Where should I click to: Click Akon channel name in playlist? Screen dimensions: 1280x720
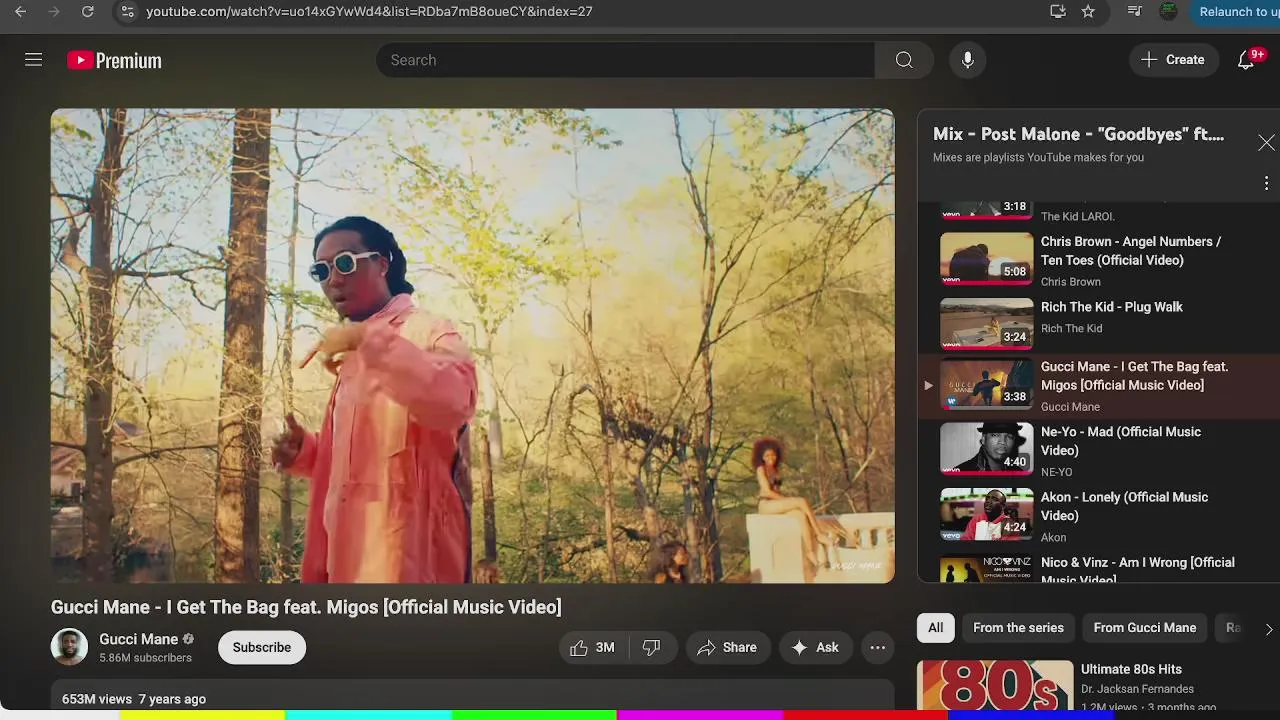pos(1054,537)
